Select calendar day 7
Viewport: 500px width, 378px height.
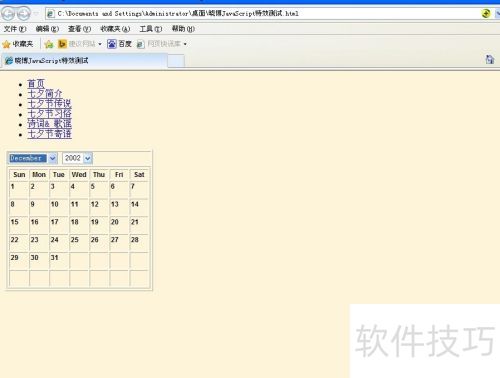click(x=139, y=189)
